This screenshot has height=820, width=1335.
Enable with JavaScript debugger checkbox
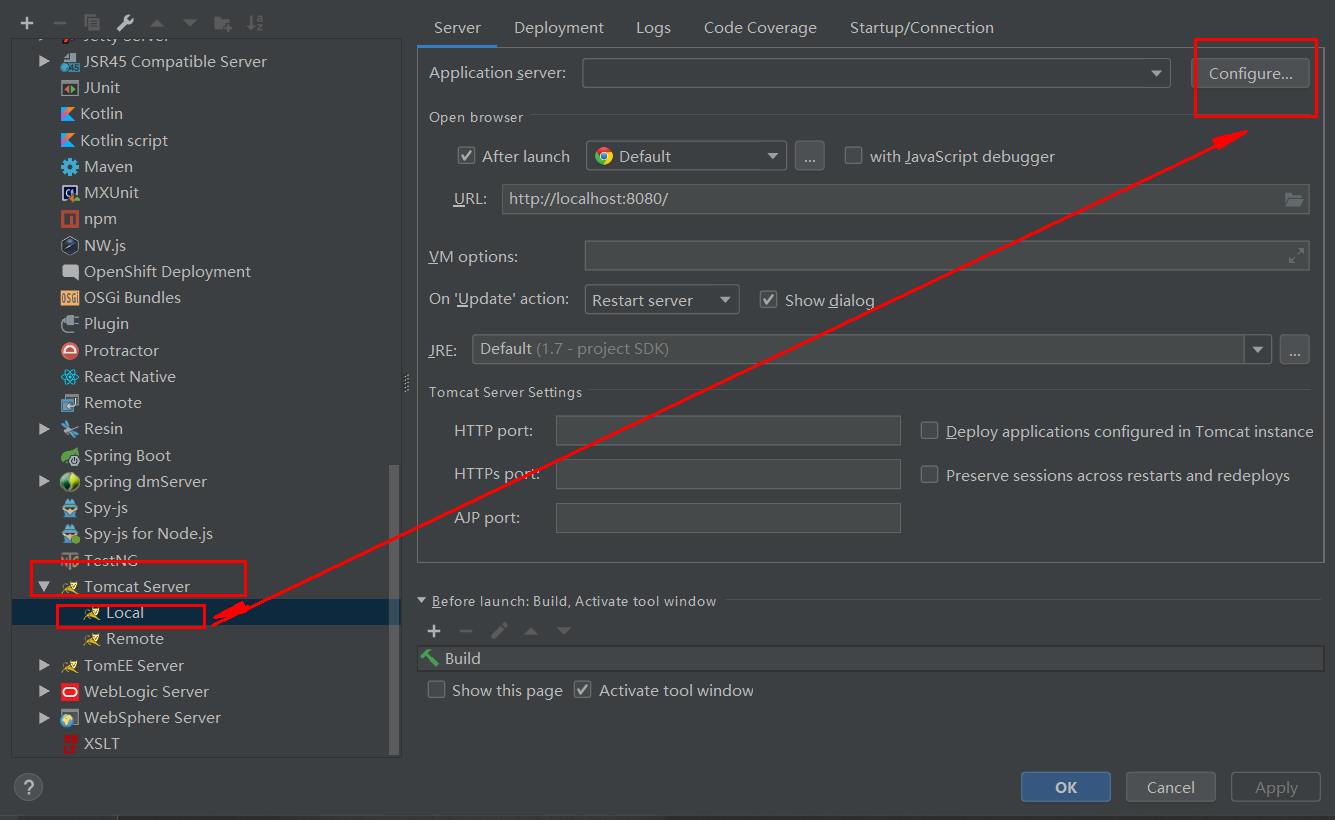tap(853, 156)
